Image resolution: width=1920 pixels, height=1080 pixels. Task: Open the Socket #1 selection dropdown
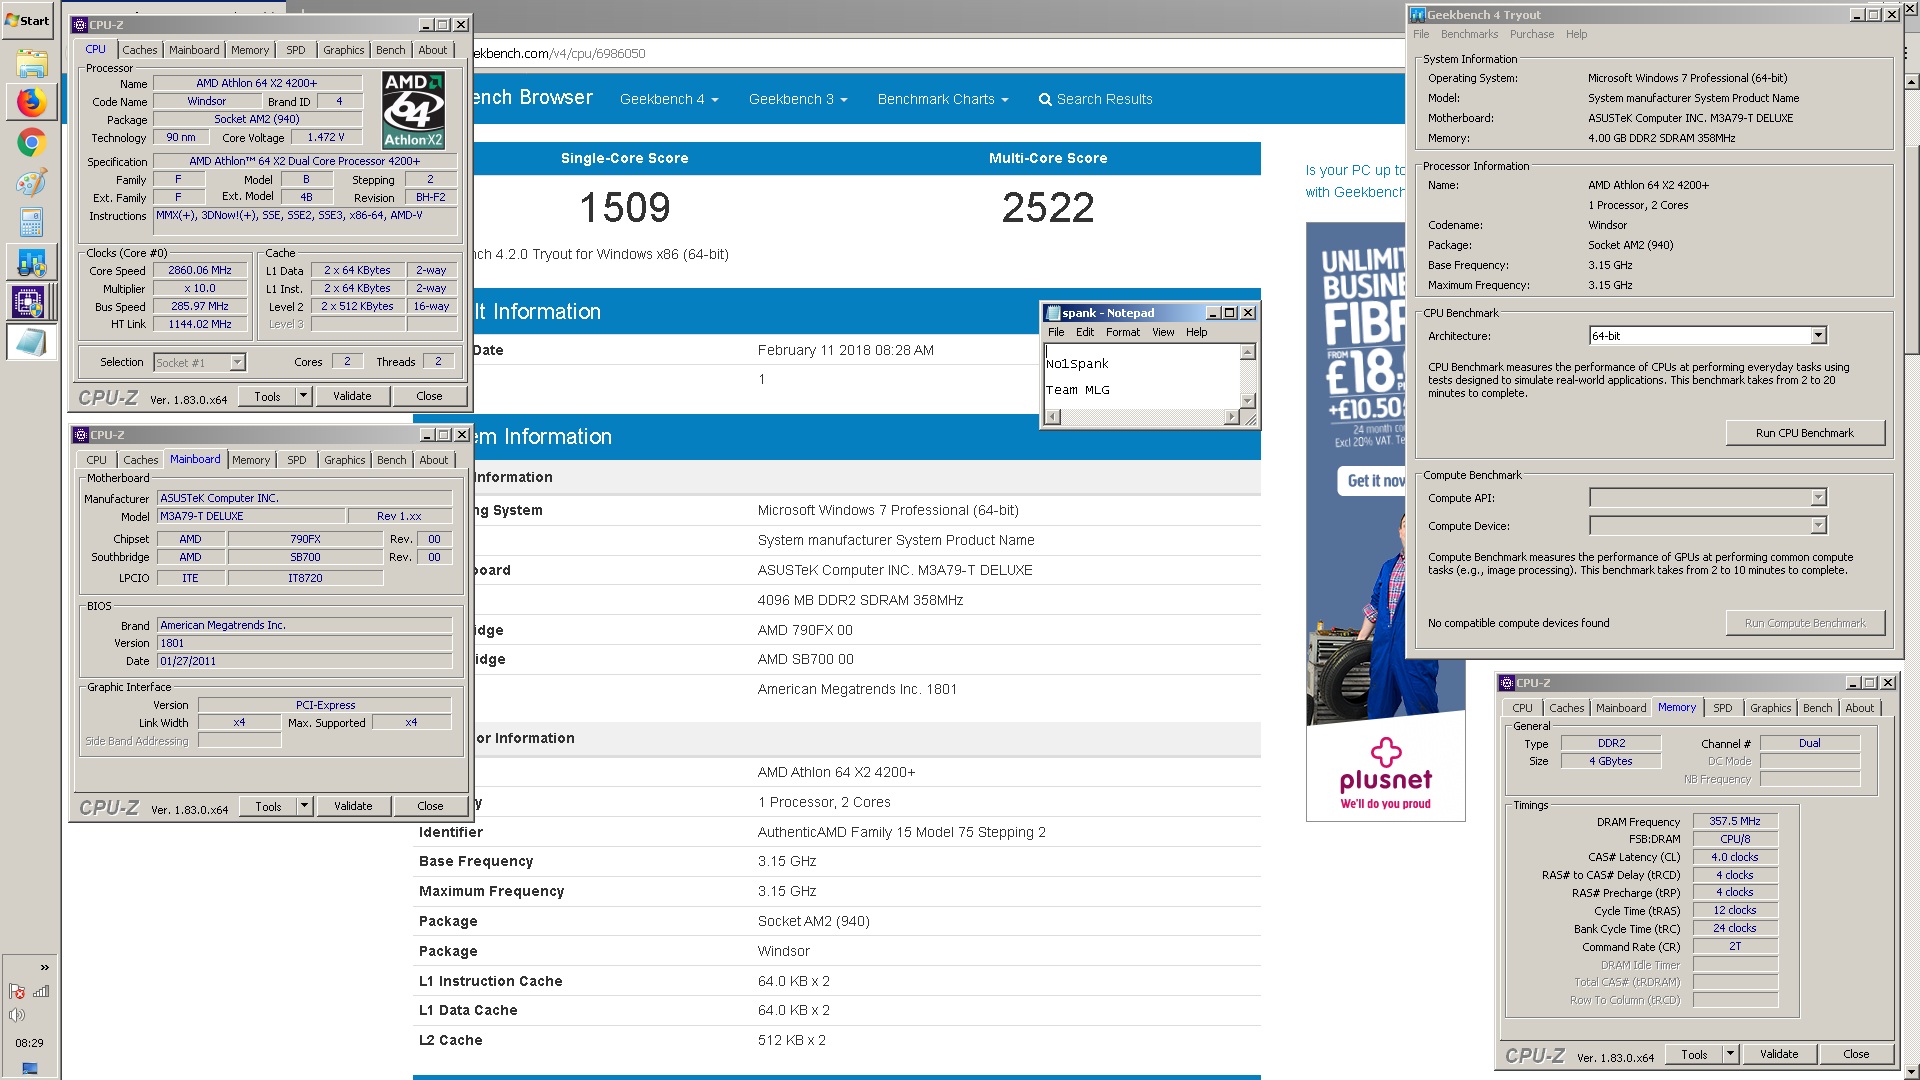(238, 362)
